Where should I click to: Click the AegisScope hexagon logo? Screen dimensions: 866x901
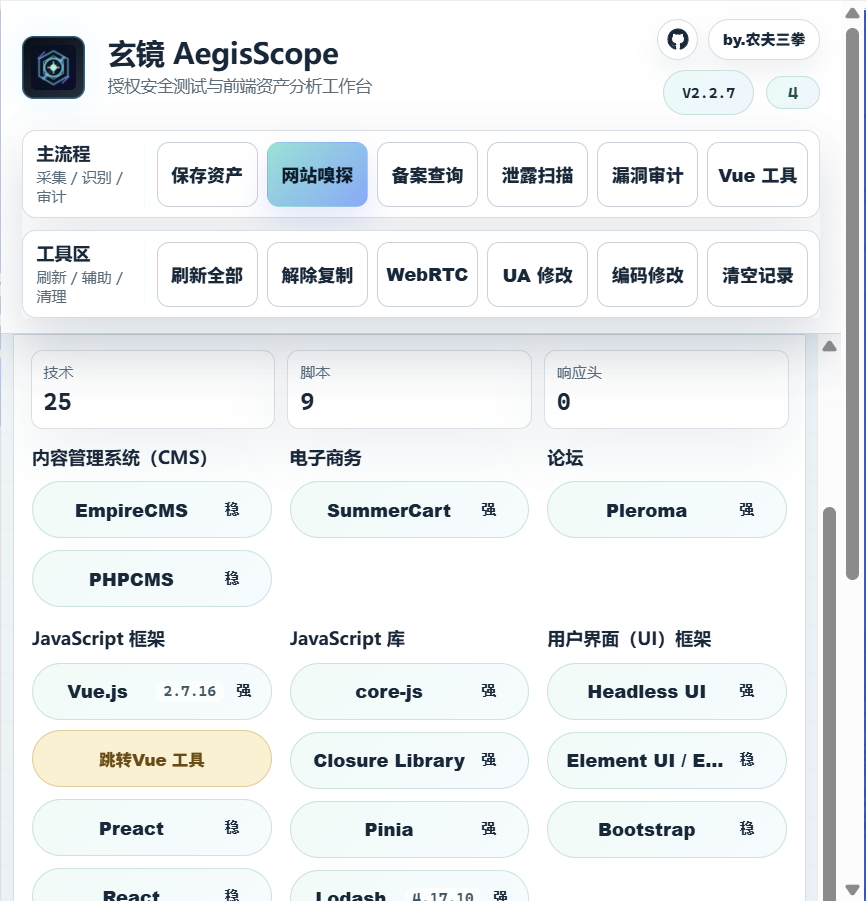click(x=53, y=67)
